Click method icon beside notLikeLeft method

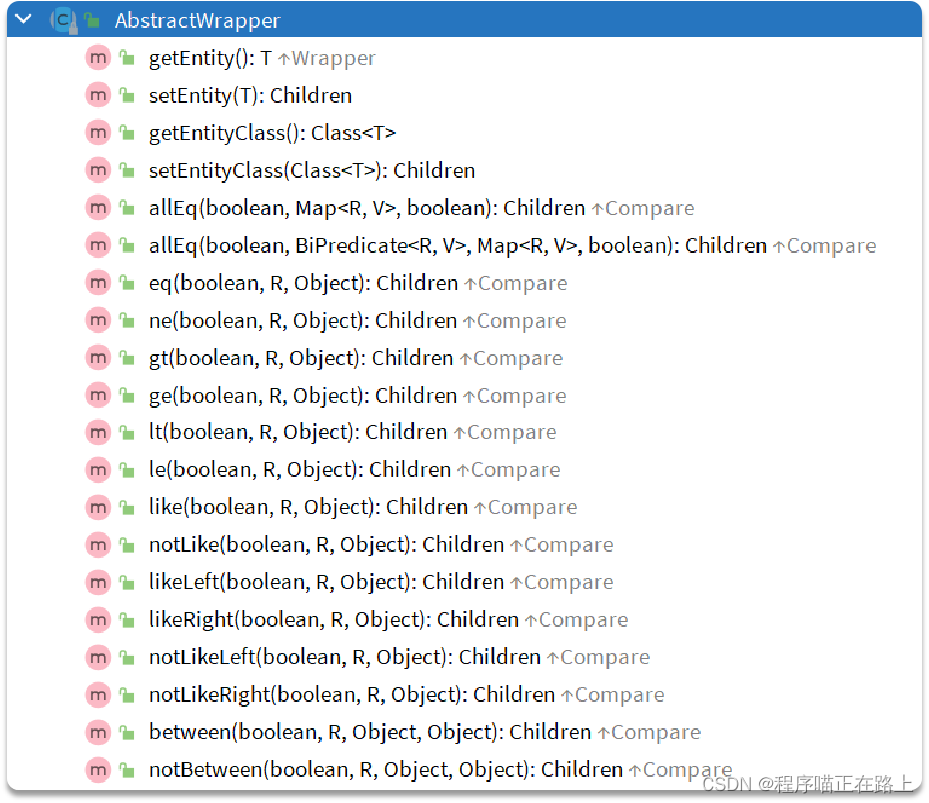click(98, 657)
